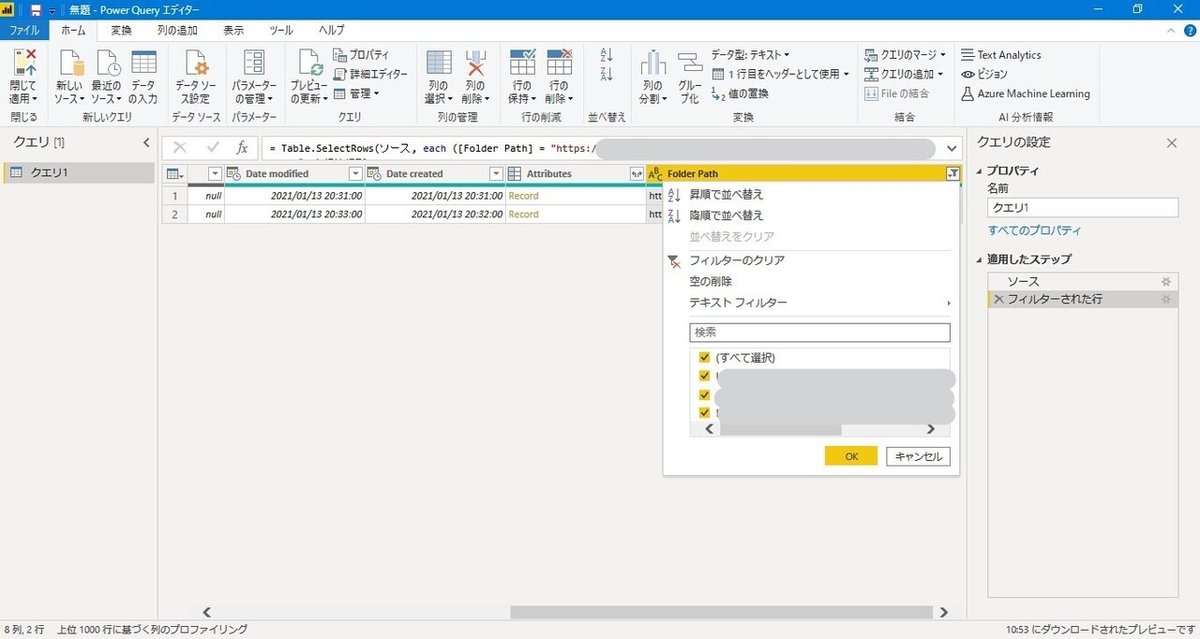Switch to the ツール (Tools) tab
This screenshot has height=639, width=1200.
pos(281,31)
